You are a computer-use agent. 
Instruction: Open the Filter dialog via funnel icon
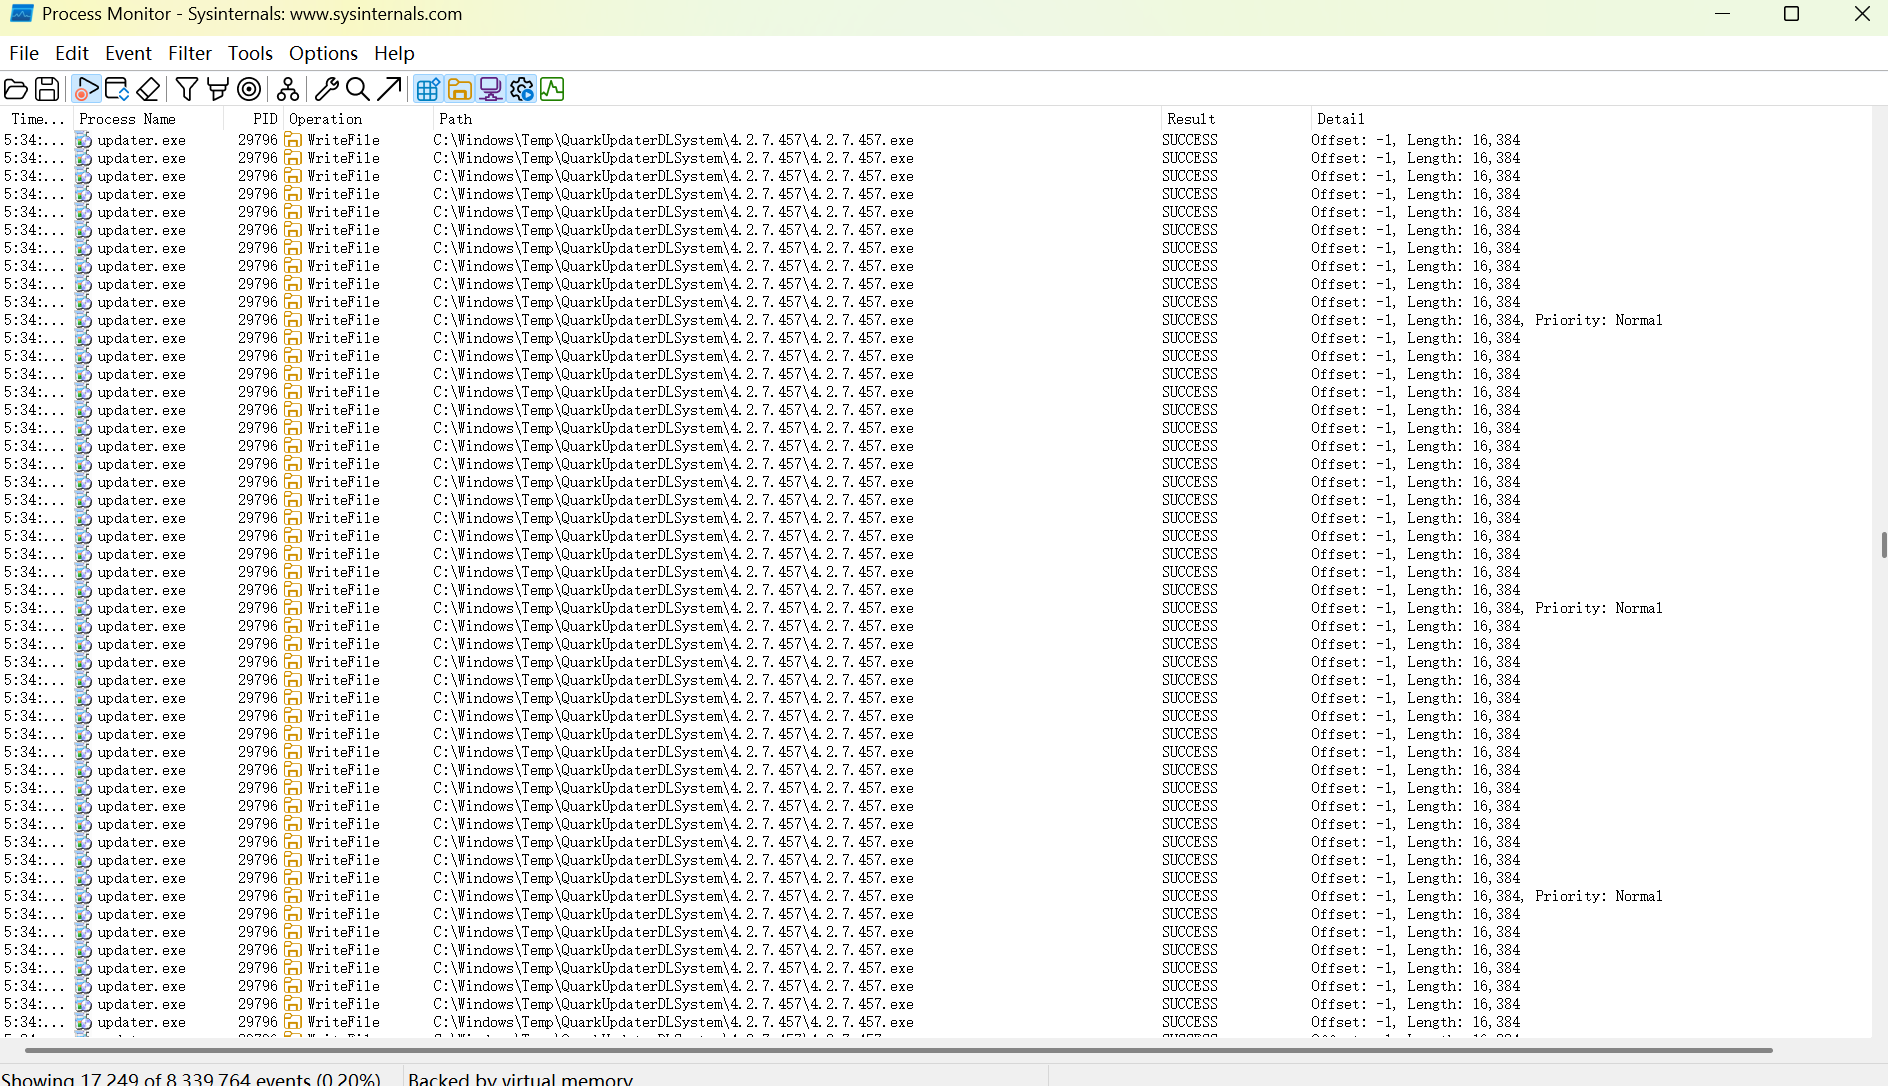coord(186,89)
